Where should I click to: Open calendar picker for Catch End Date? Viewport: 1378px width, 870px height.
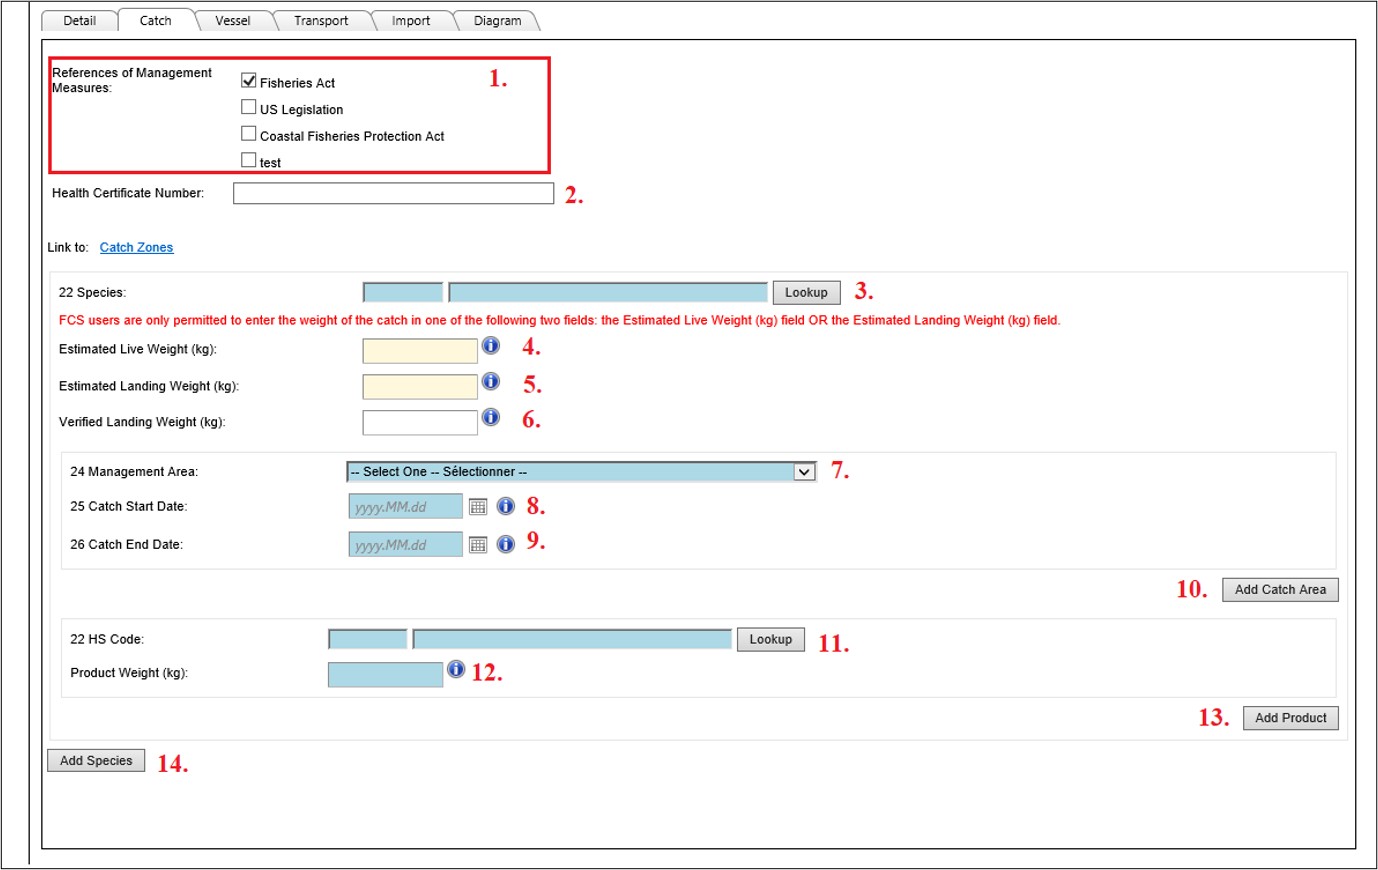tap(478, 545)
